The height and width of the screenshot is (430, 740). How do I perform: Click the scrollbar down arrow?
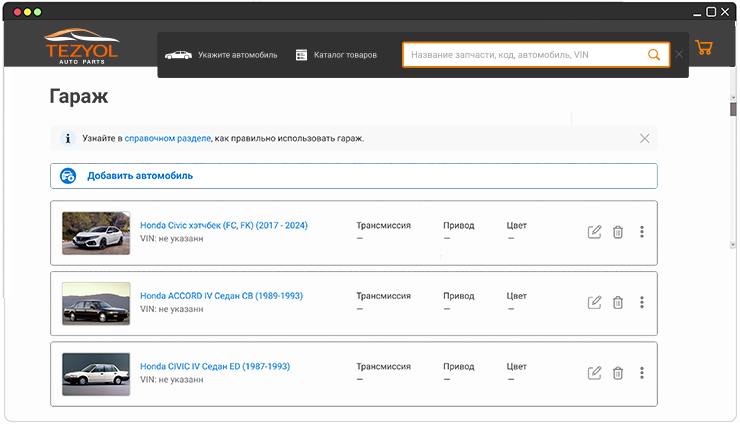733,245
